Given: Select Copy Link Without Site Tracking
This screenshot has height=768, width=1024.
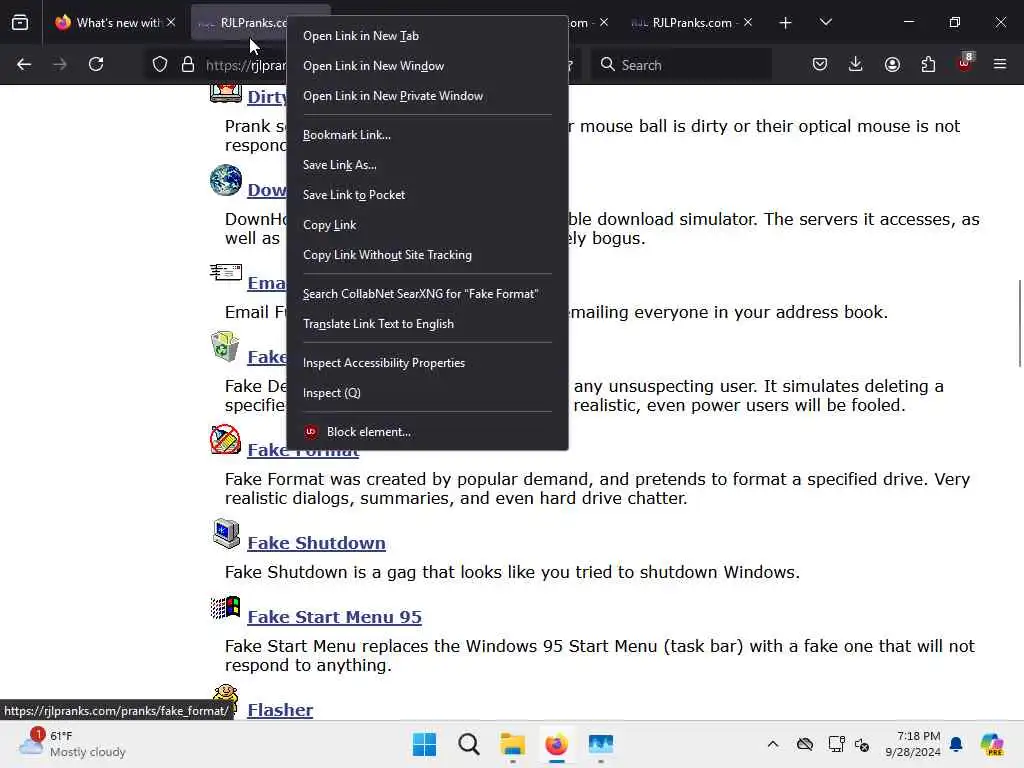Looking at the screenshot, I should [x=427, y=255].
